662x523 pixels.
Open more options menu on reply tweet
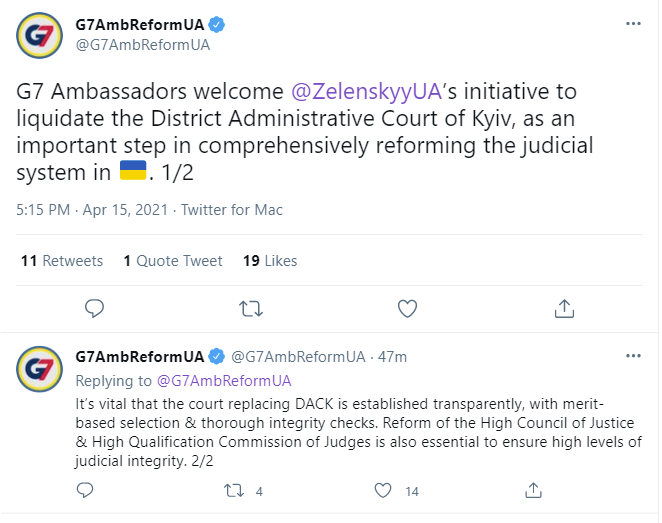pyautogui.click(x=633, y=356)
